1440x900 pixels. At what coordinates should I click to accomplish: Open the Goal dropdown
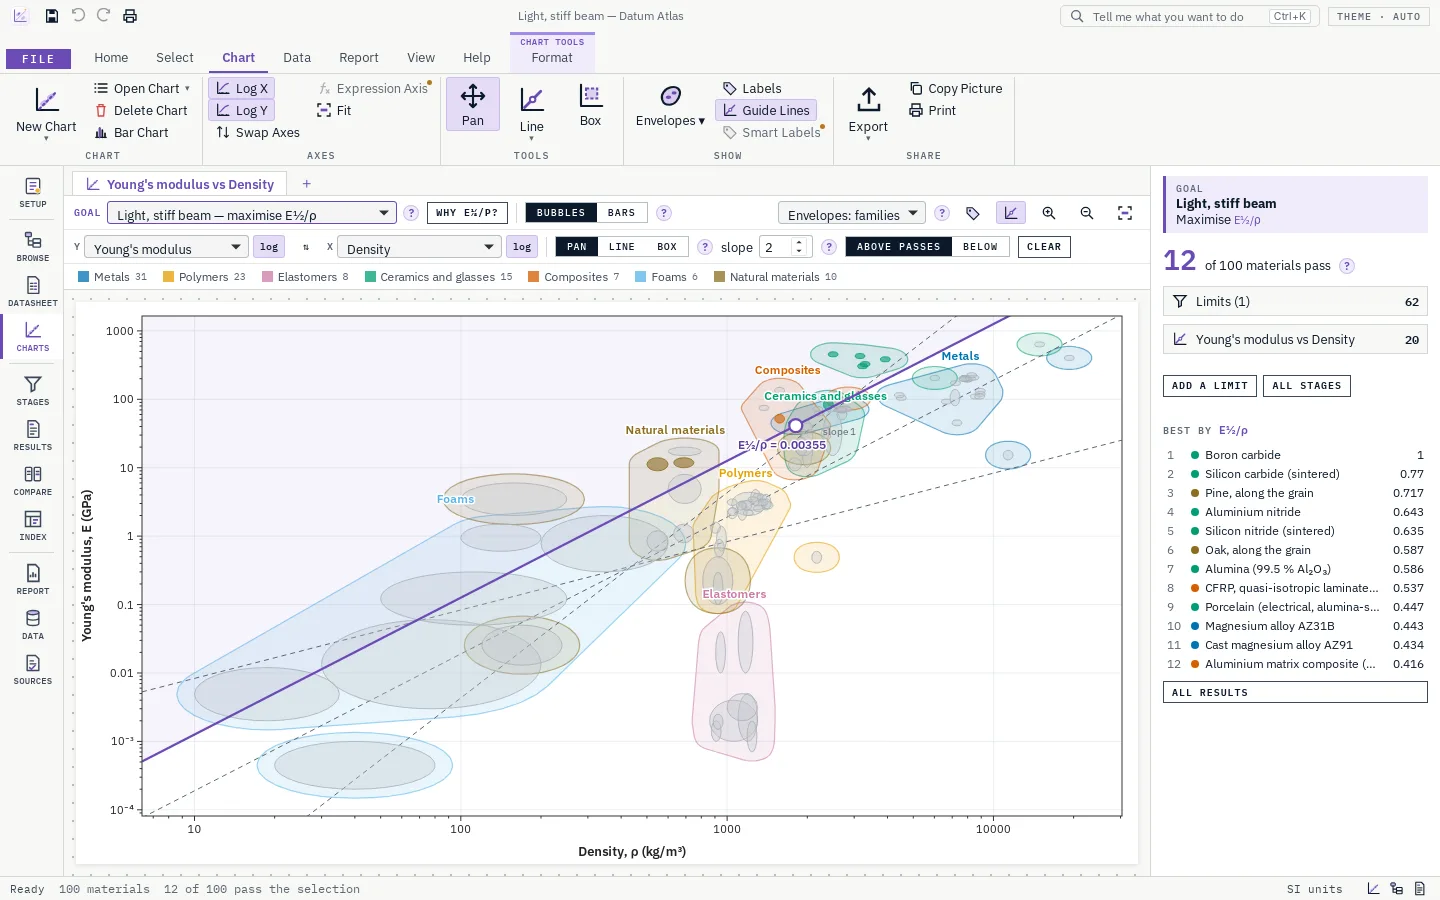[252, 213]
